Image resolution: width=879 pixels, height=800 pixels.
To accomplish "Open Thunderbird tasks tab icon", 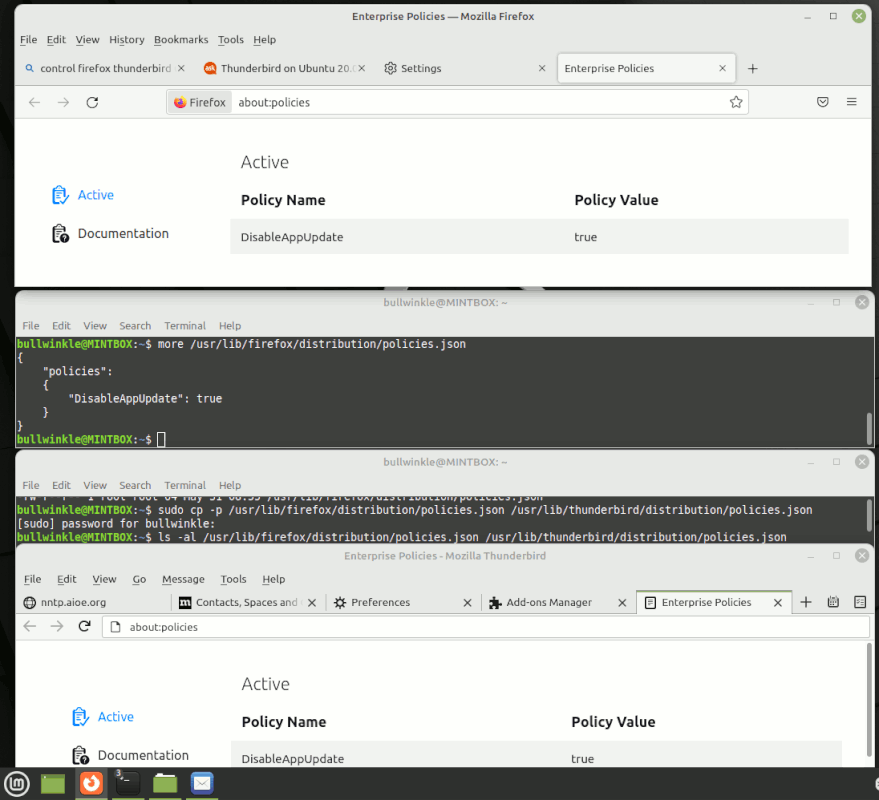I will [x=860, y=602].
